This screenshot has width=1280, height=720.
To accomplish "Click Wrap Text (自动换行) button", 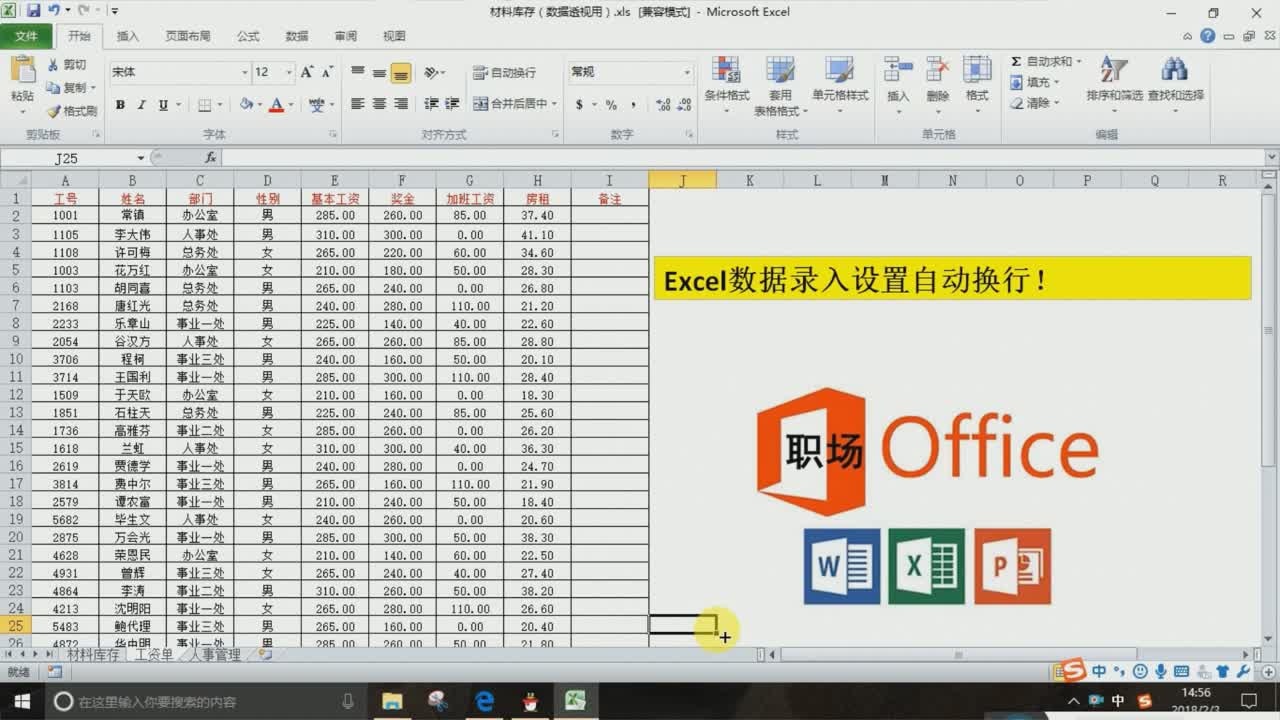I will click(505, 73).
